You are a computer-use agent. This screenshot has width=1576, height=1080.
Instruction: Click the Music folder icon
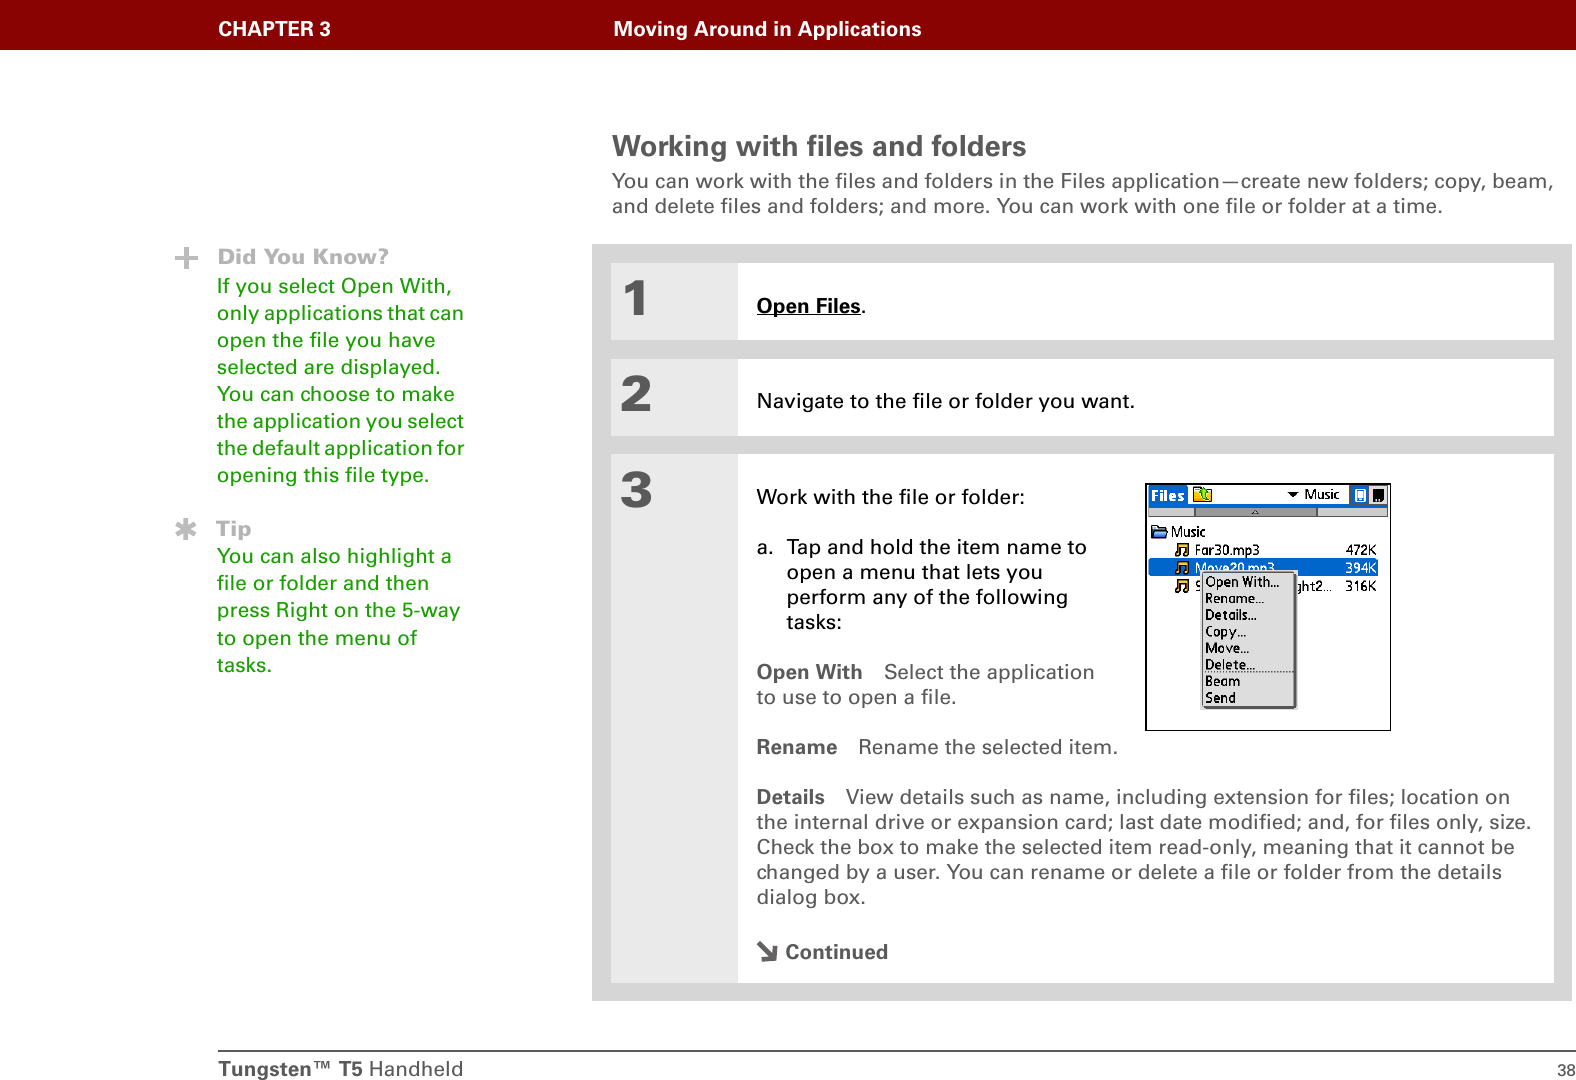[1159, 532]
